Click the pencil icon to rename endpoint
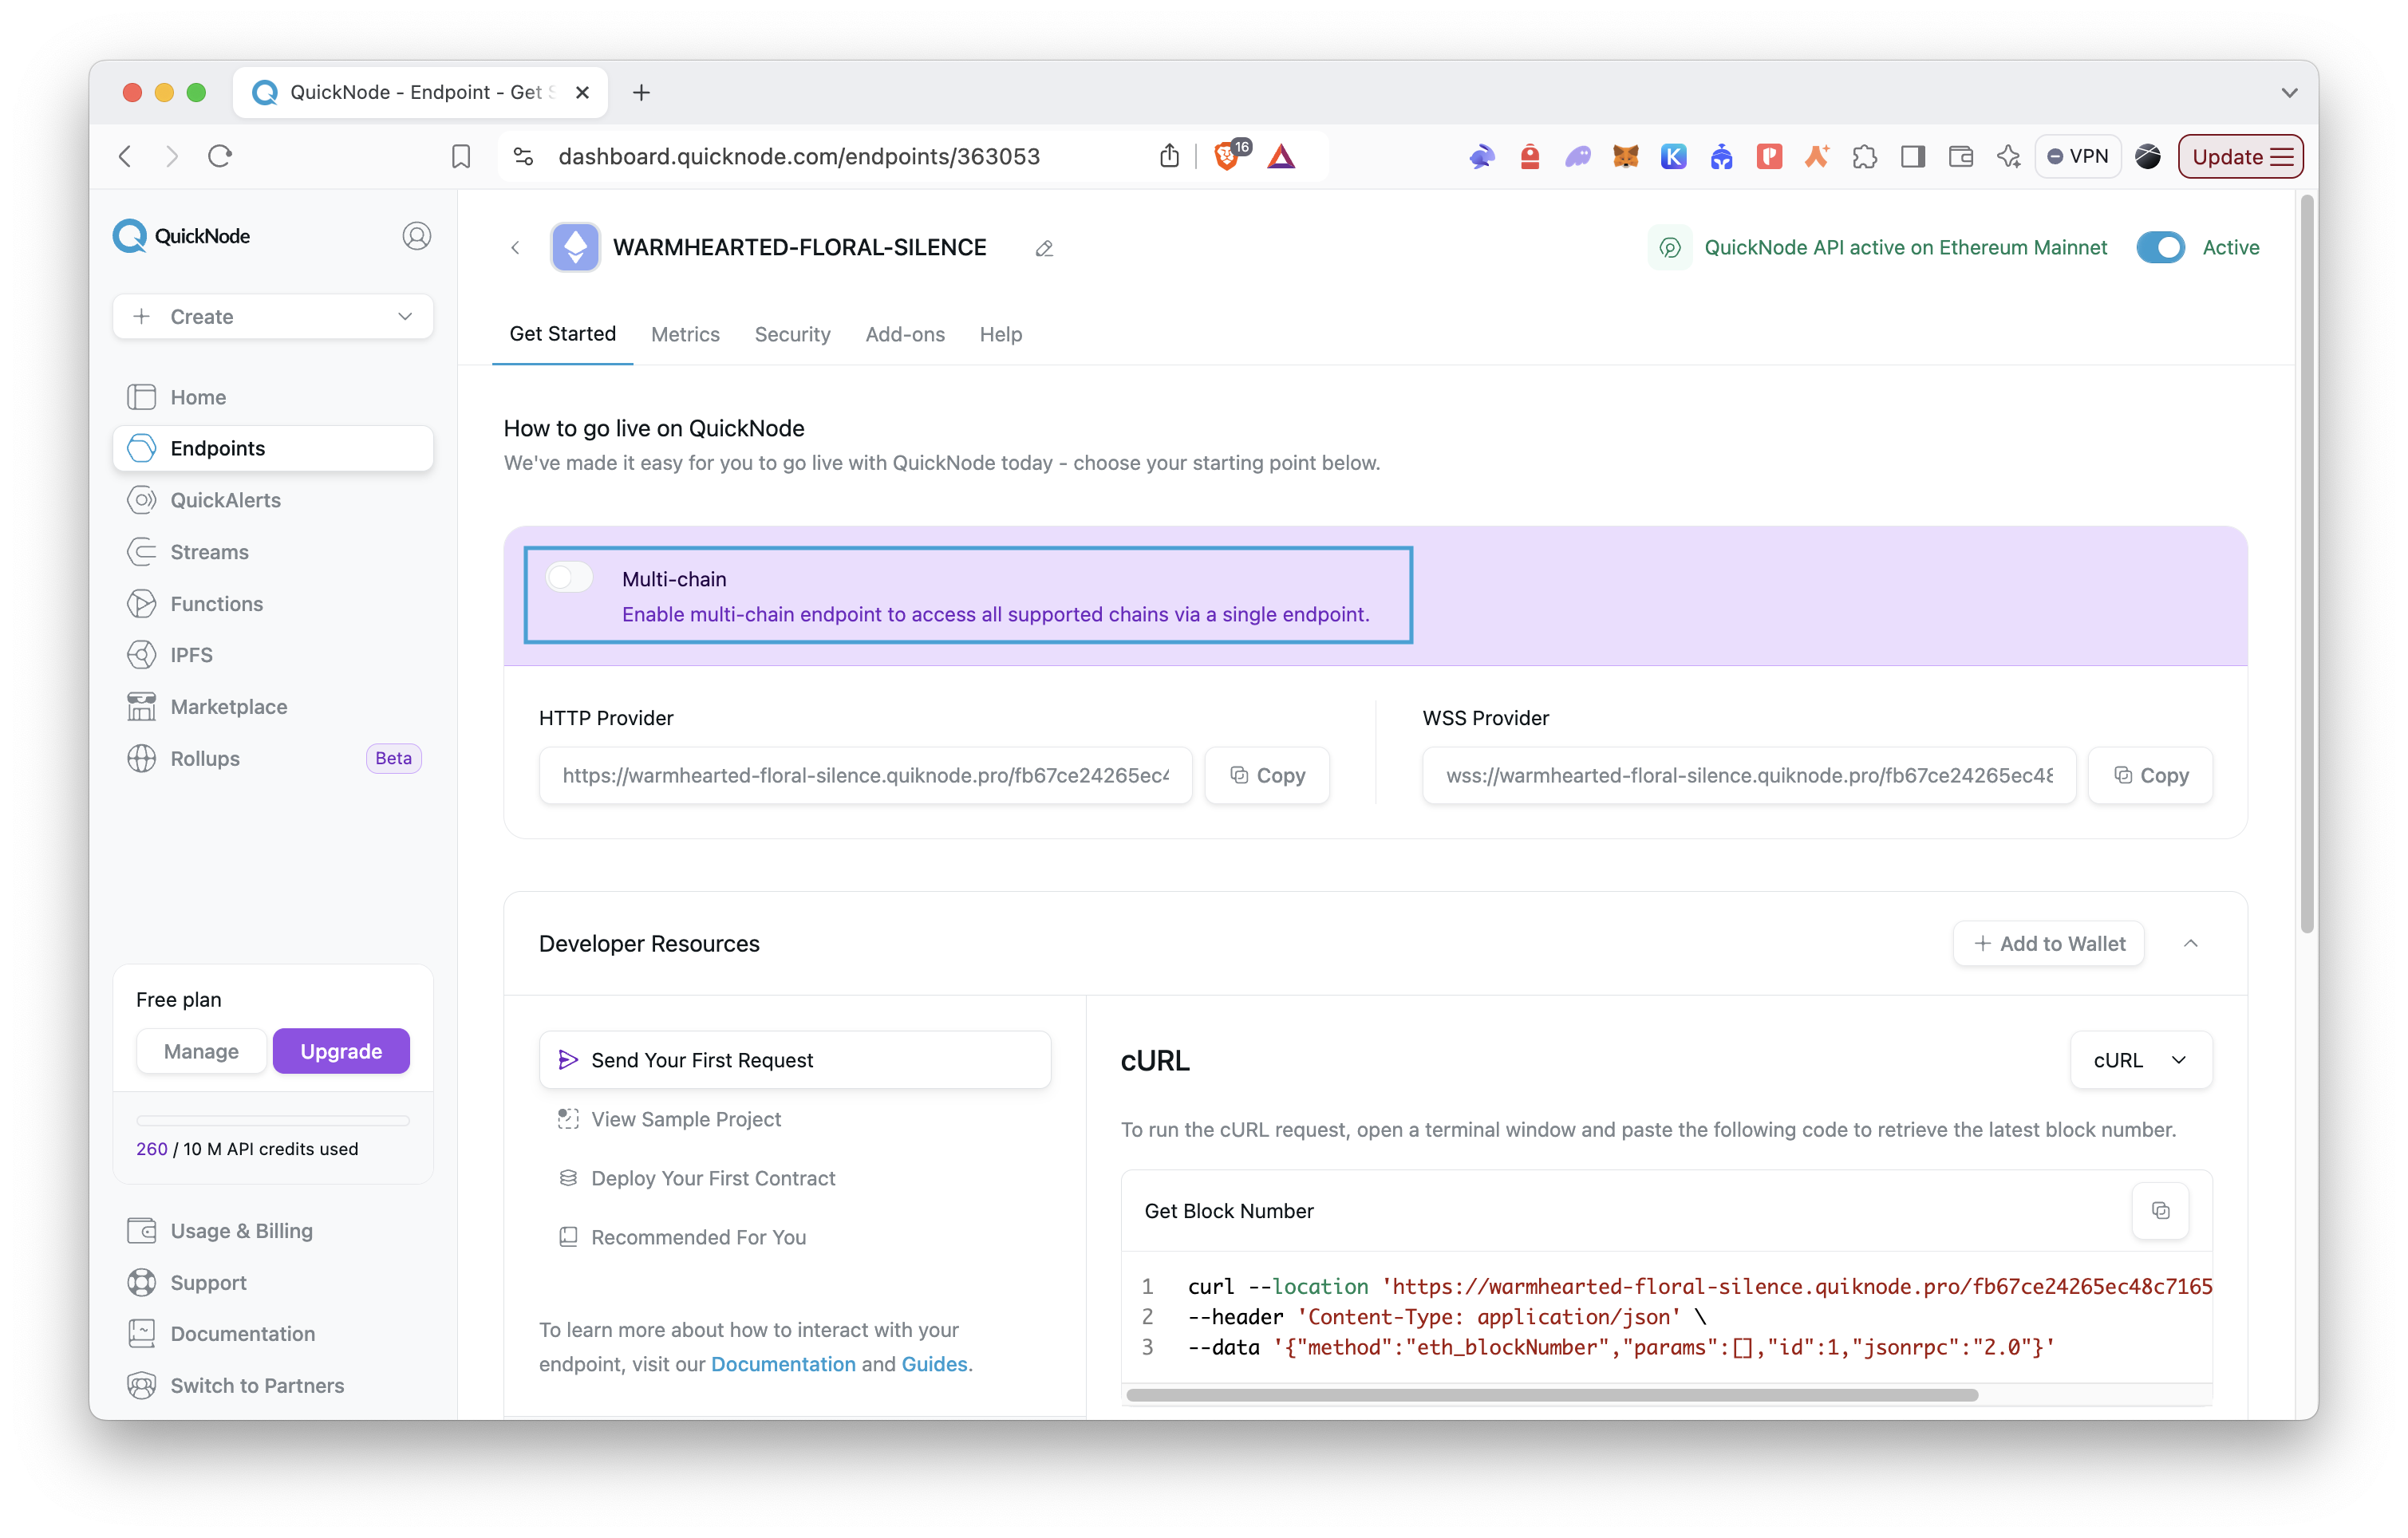 1044,248
